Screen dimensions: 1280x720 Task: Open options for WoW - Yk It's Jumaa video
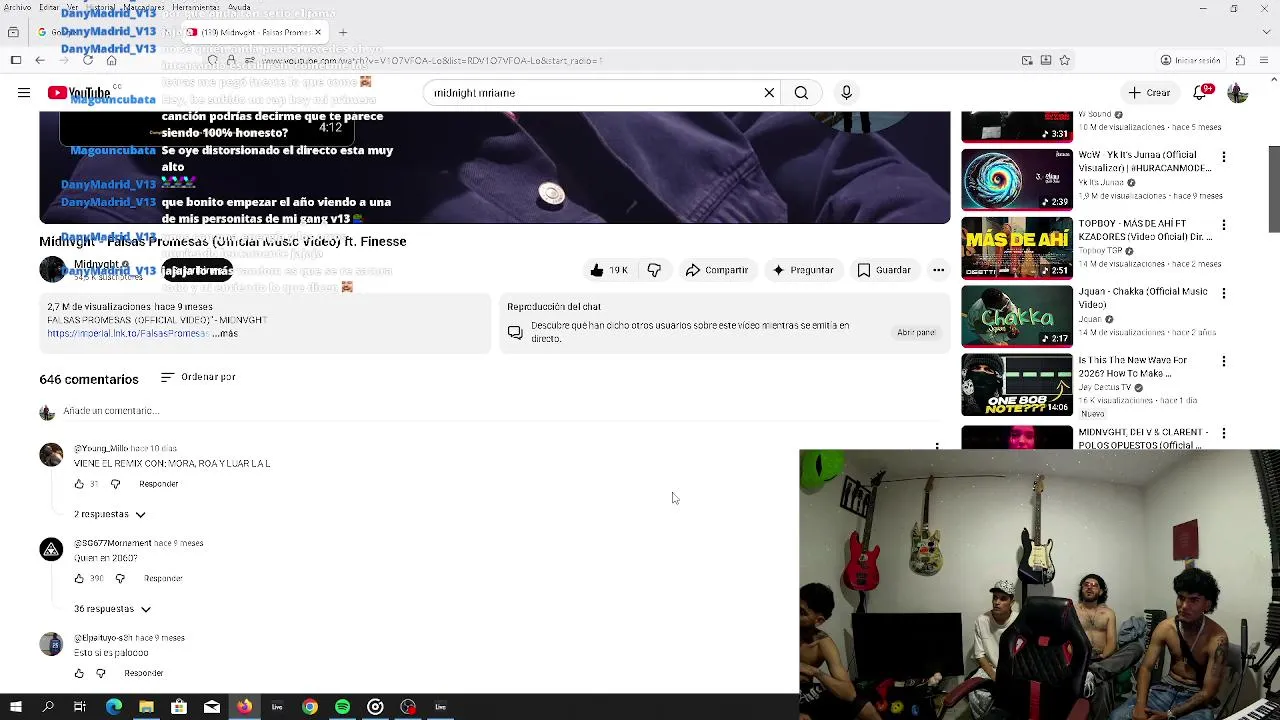[x=1223, y=157]
